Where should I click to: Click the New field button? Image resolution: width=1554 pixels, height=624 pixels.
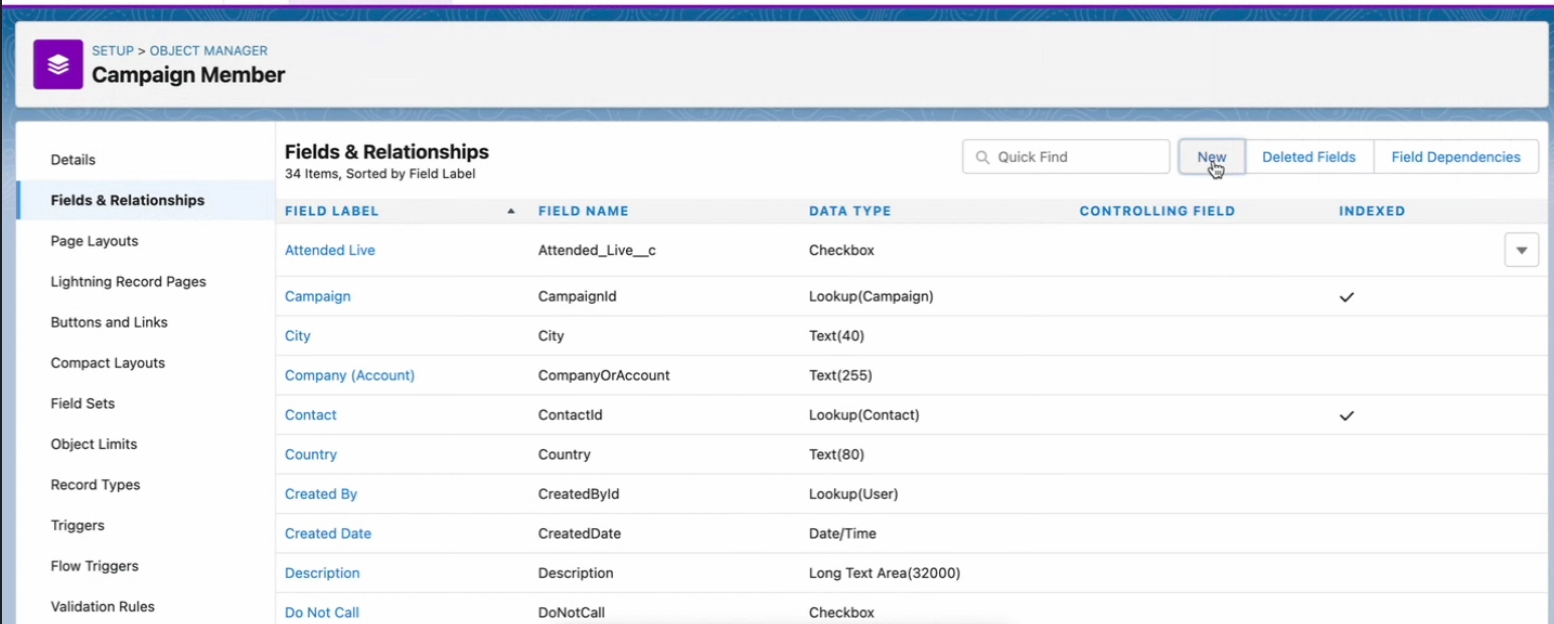click(x=1211, y=157)
